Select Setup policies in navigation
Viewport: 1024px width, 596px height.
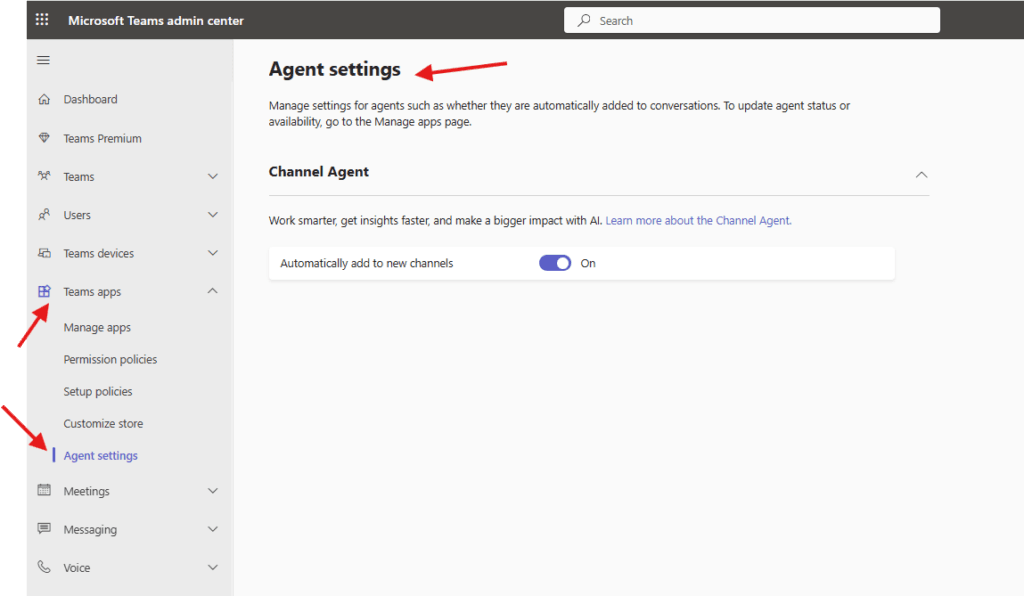pos(98,392)
